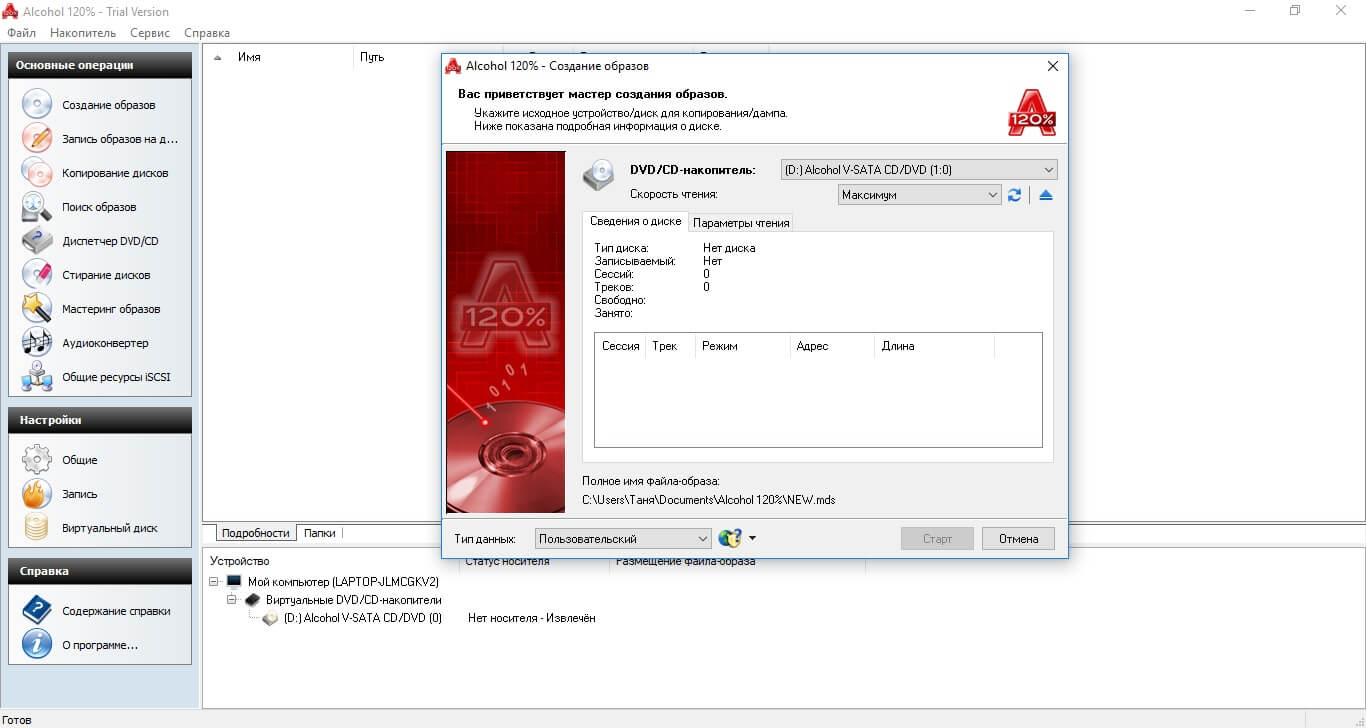Screen dimensions: 1366x728
Task: Close the Создание образов dialog
Action: coord(1052,66)
